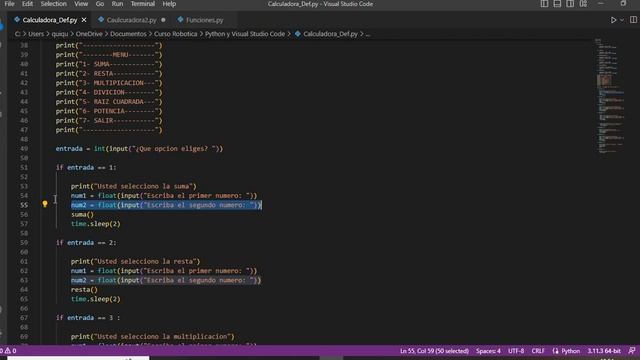The height and width of the screenshot is (360, 640).
Task: Close the Calculadora_Def.py tab
Action: point(84,20)
